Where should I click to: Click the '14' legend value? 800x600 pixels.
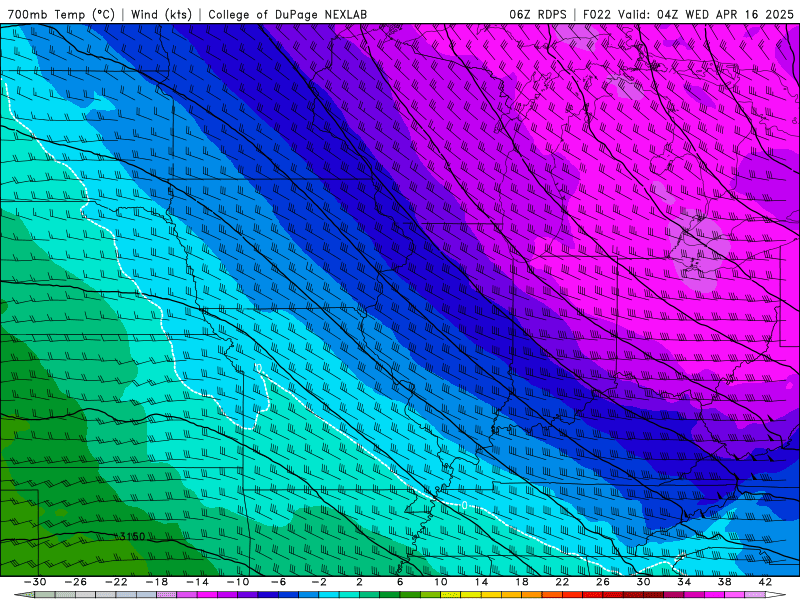pyautogui.click(x=481, y=582)
